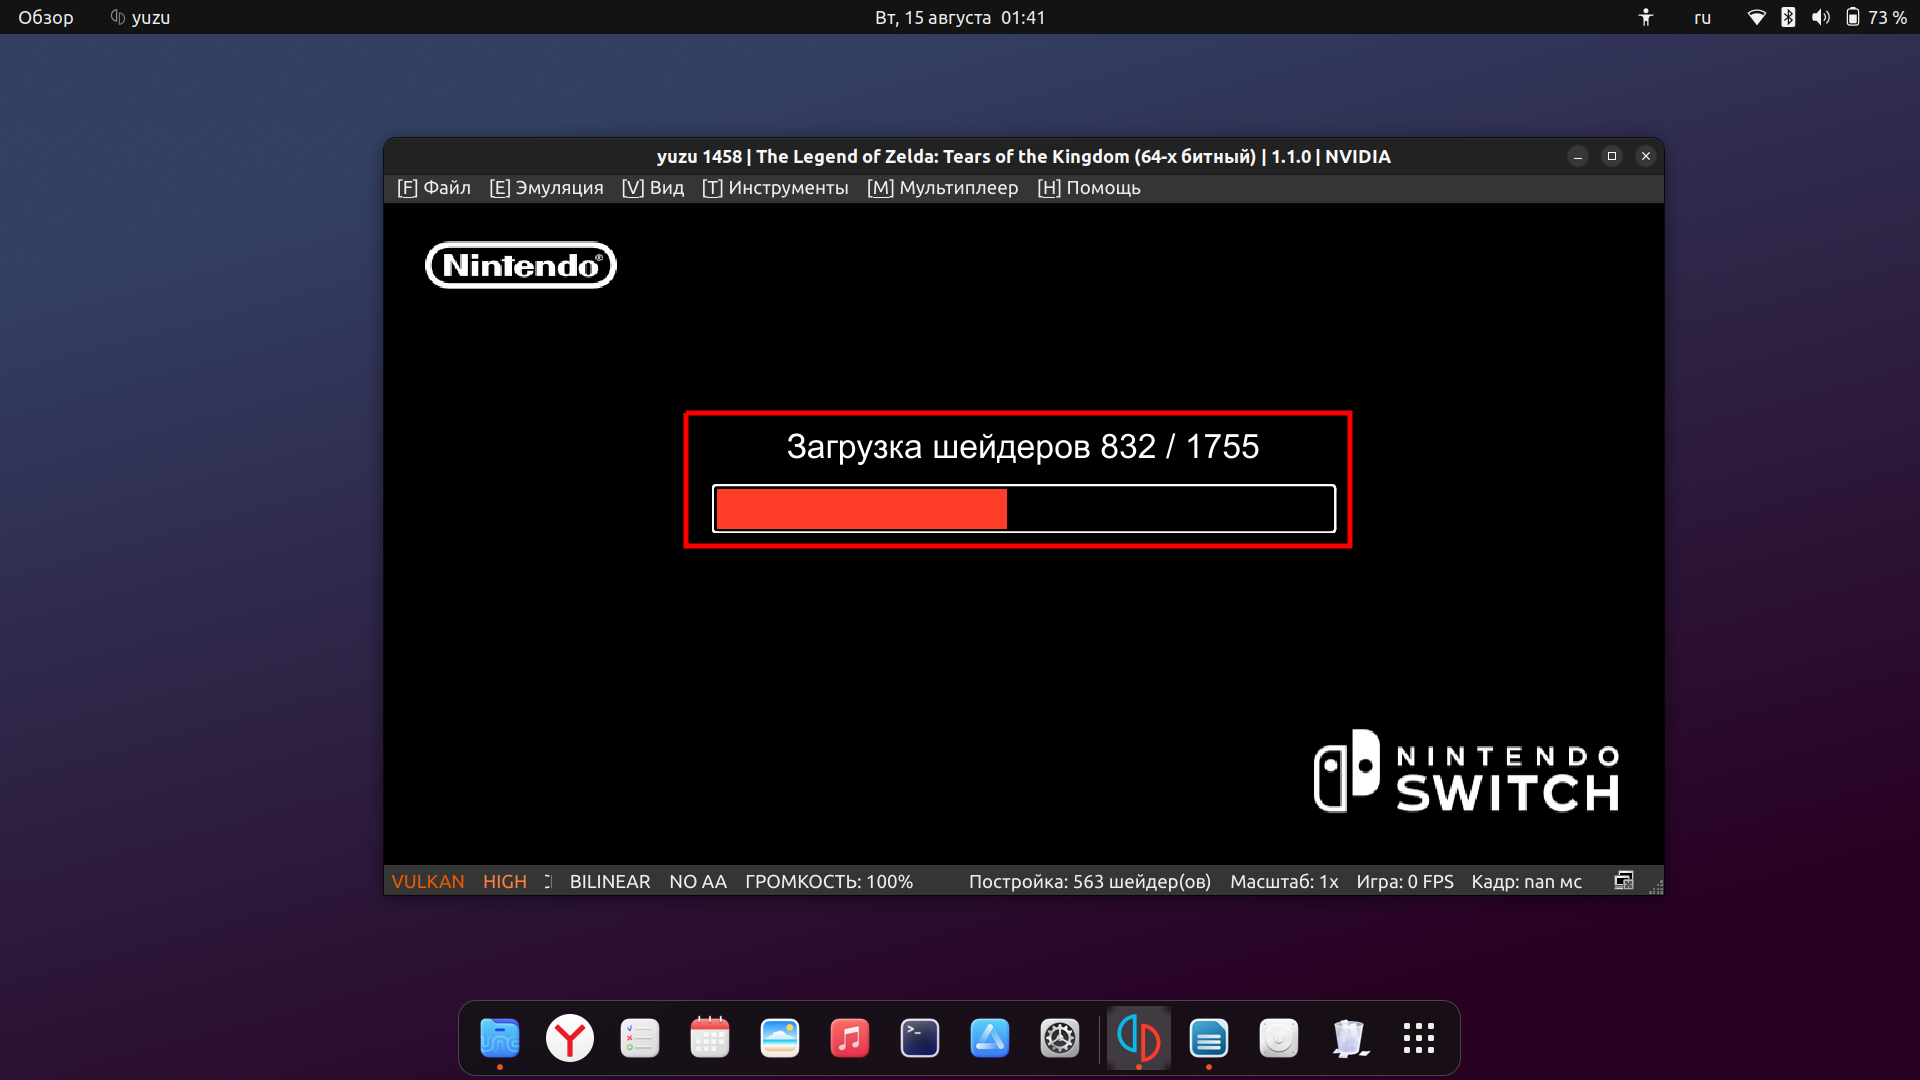This screenshot has height=1080, width=1920.
Task: Click the battery 73 % indicator
Action: point(1876,17)
